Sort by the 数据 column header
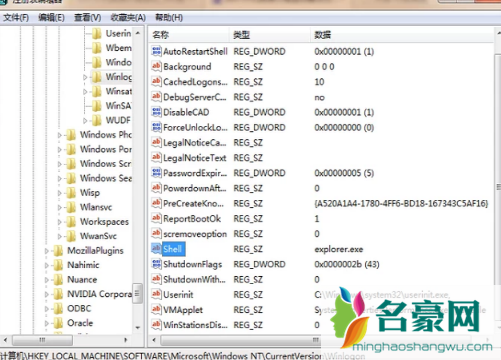The height and width of the screenshot is (360, 501). [x=402, y=35]
